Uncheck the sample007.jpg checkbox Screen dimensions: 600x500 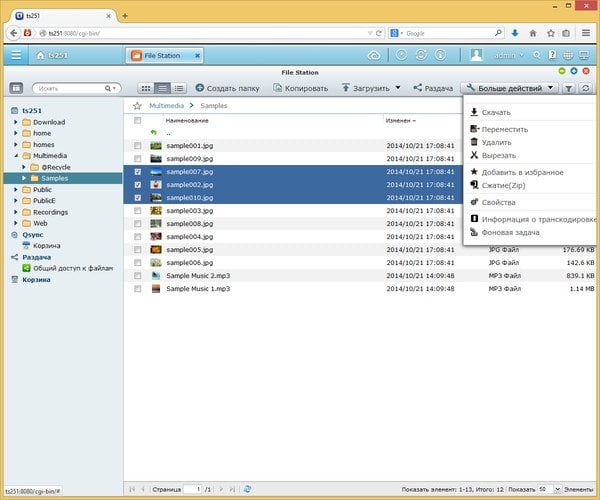[x=138, y=172]
